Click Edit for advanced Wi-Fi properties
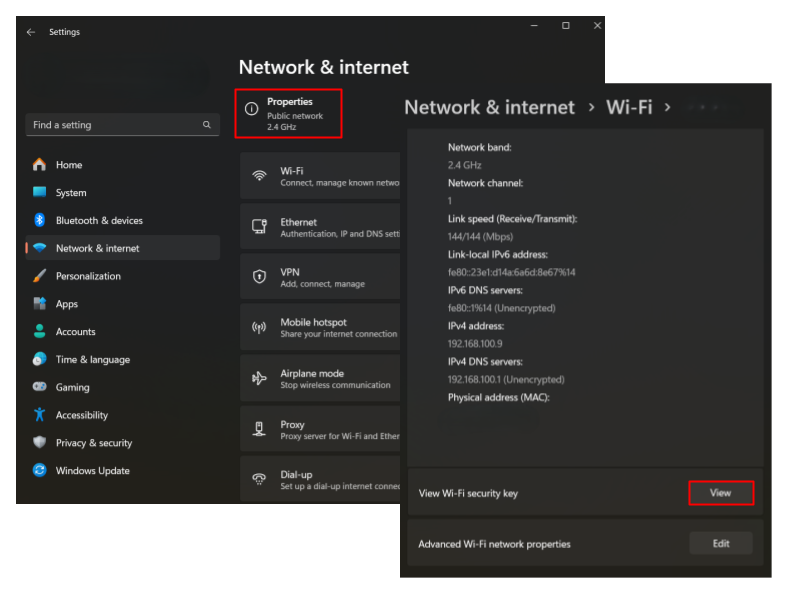 tap(720, 544)
